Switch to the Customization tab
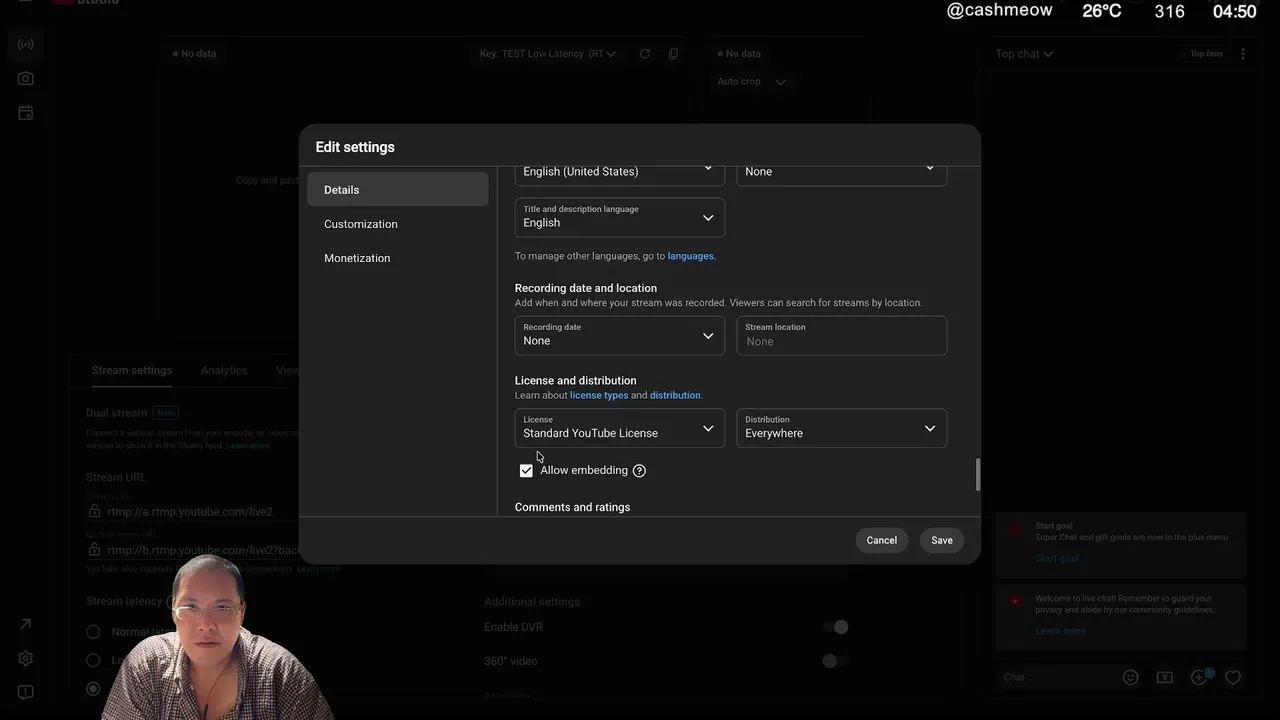The height and width of the screenshot is (720, 1280). pyautogui.click(x=398, y=224)
